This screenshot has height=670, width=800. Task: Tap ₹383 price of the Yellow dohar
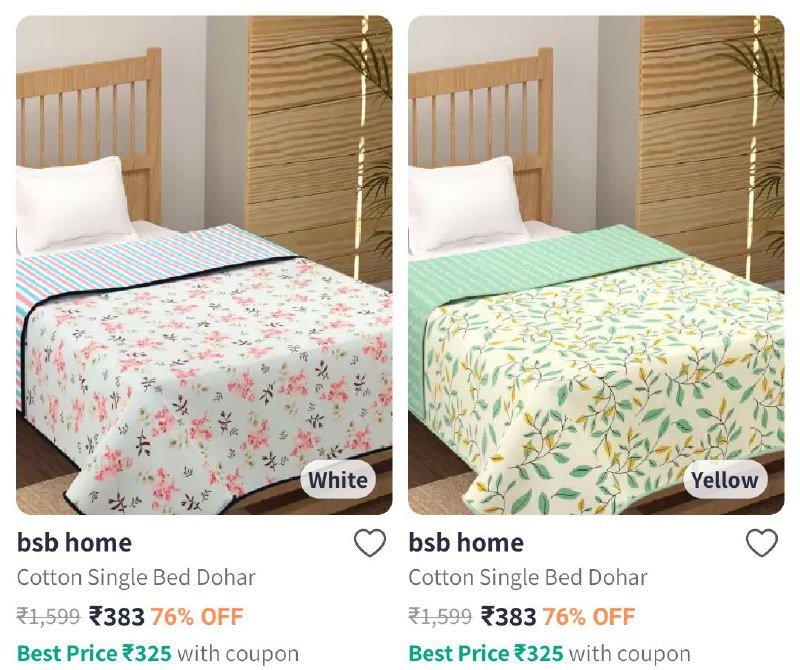click(509, 616)
